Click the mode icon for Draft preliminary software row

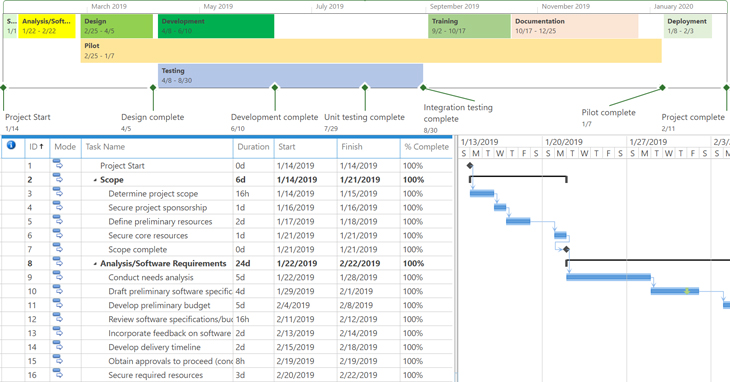click(x=58, y=290)
